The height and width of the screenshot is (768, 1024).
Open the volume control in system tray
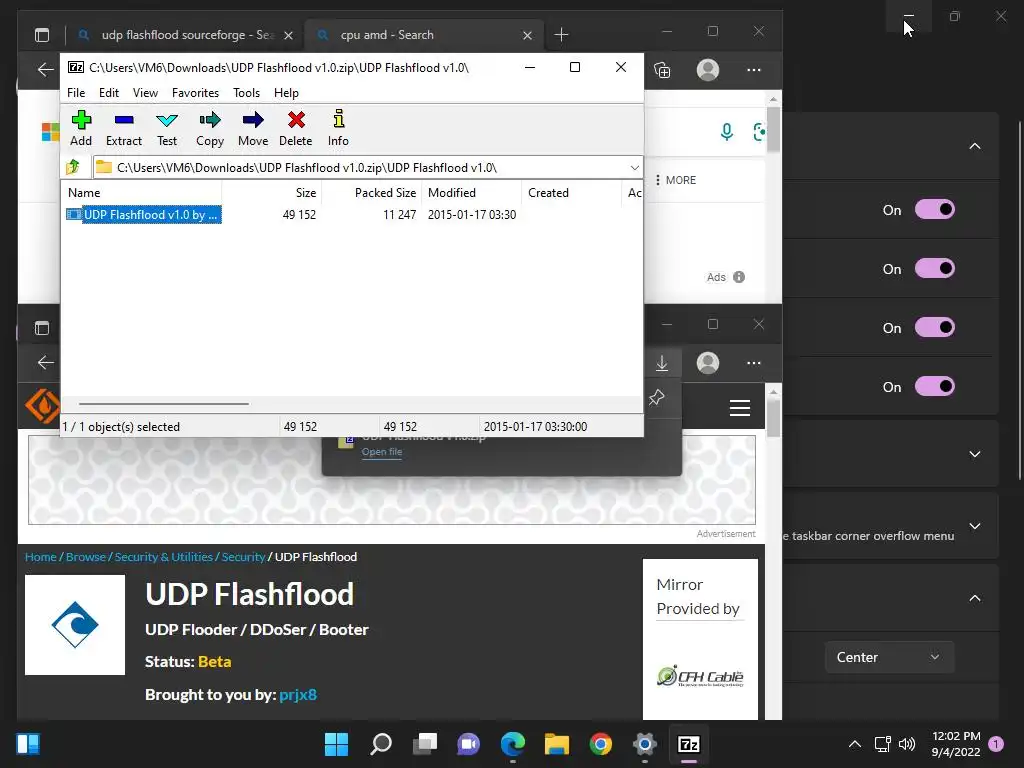pos(907,744)
